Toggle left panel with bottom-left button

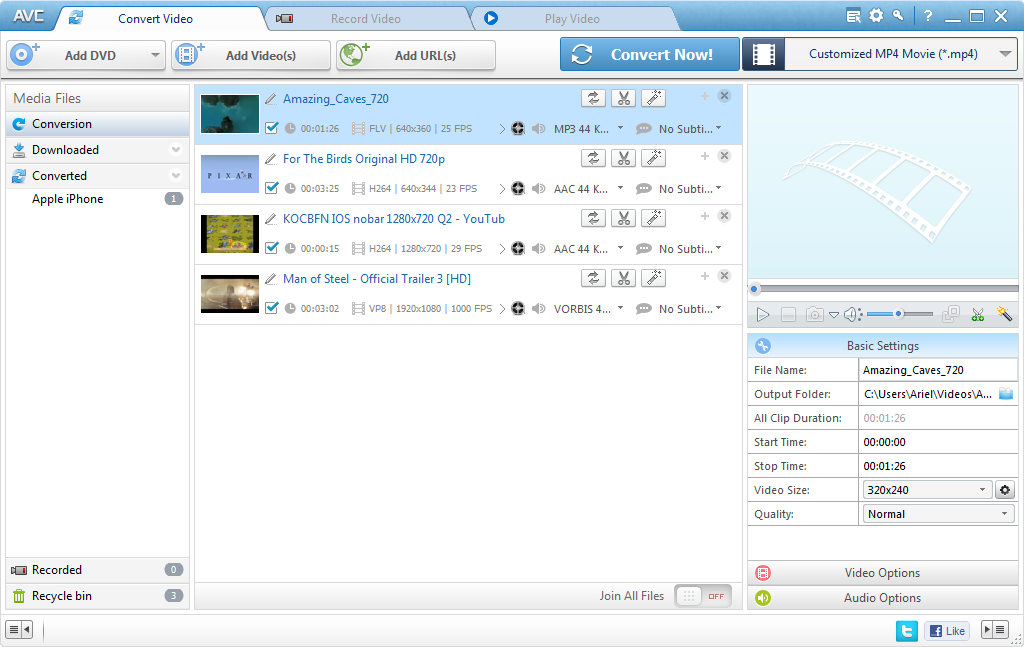[19, 630]
